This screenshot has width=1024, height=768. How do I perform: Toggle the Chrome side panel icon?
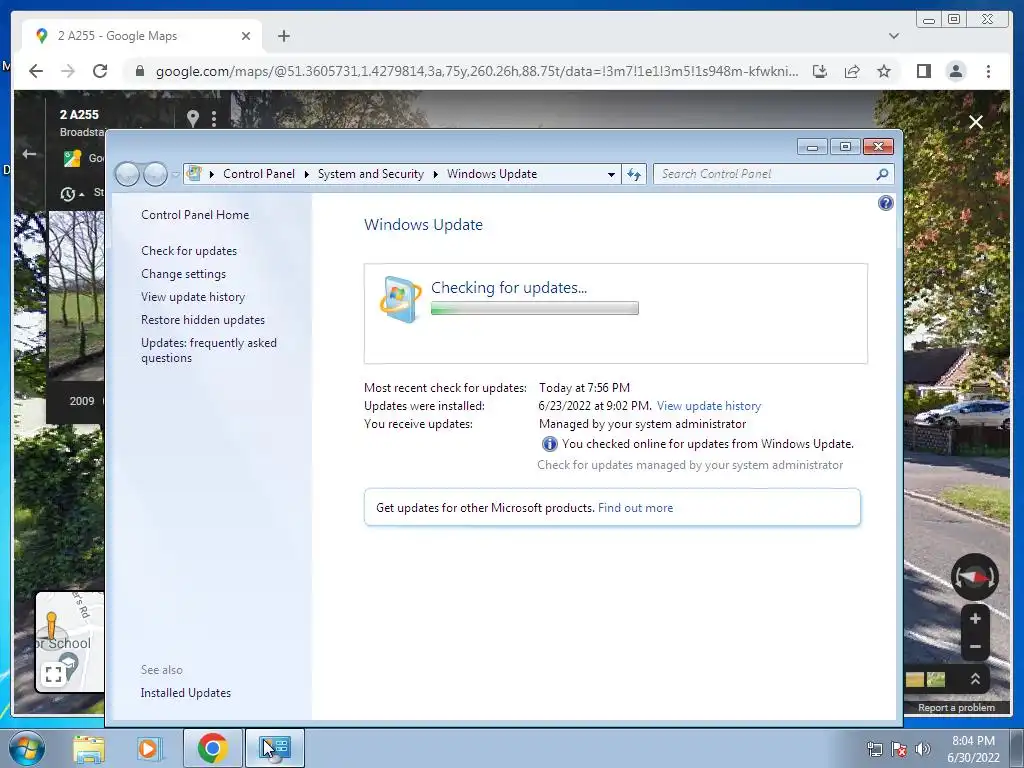(923, 71)
